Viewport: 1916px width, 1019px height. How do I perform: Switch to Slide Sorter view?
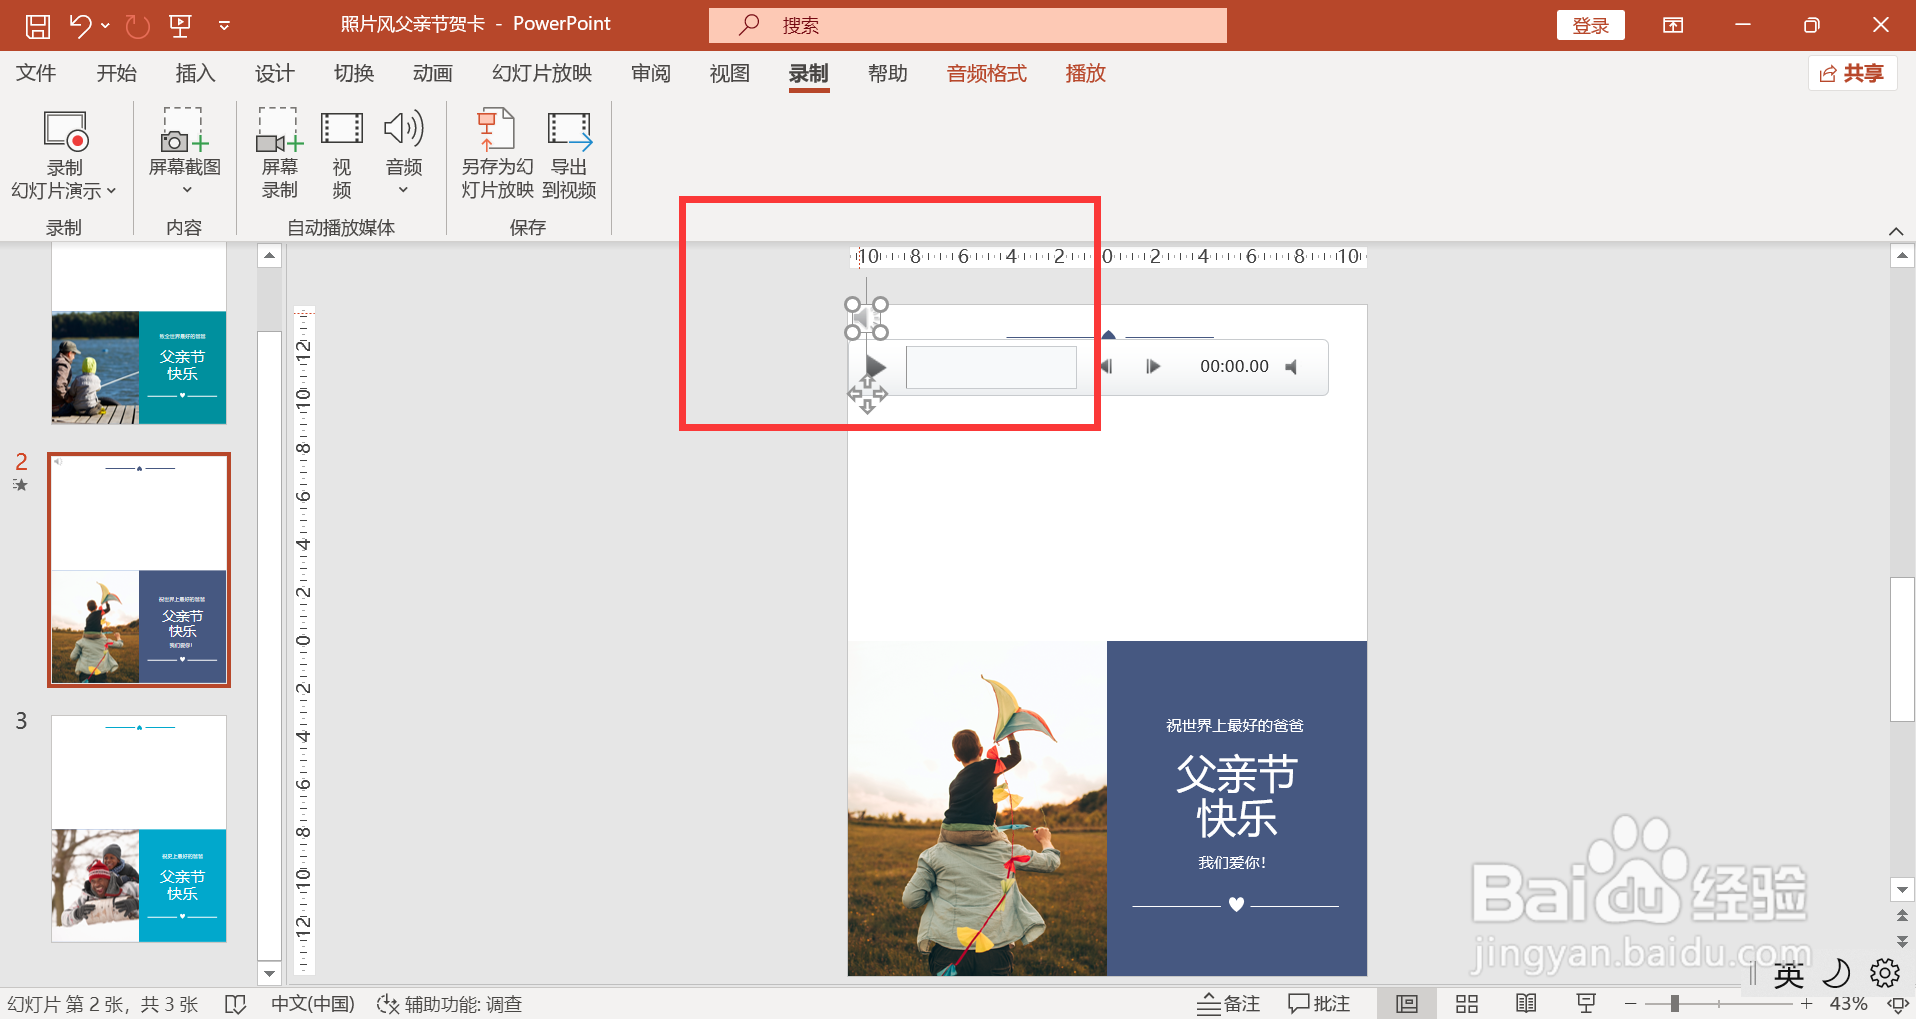point(1467,1003)
